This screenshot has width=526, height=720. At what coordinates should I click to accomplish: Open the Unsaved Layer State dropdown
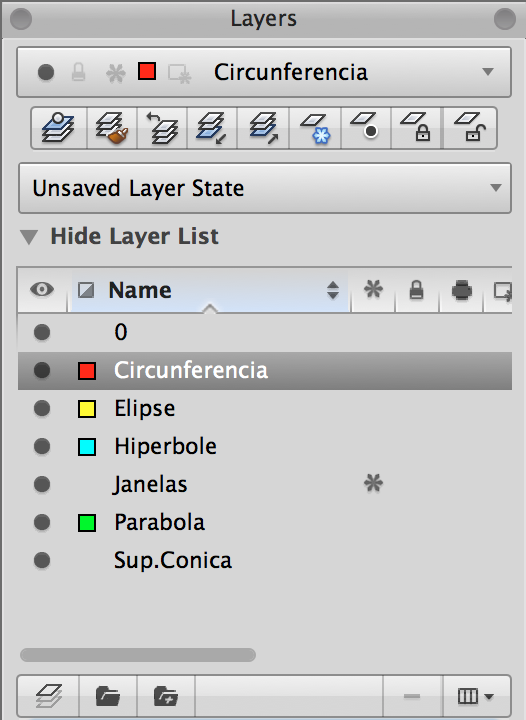265,188
